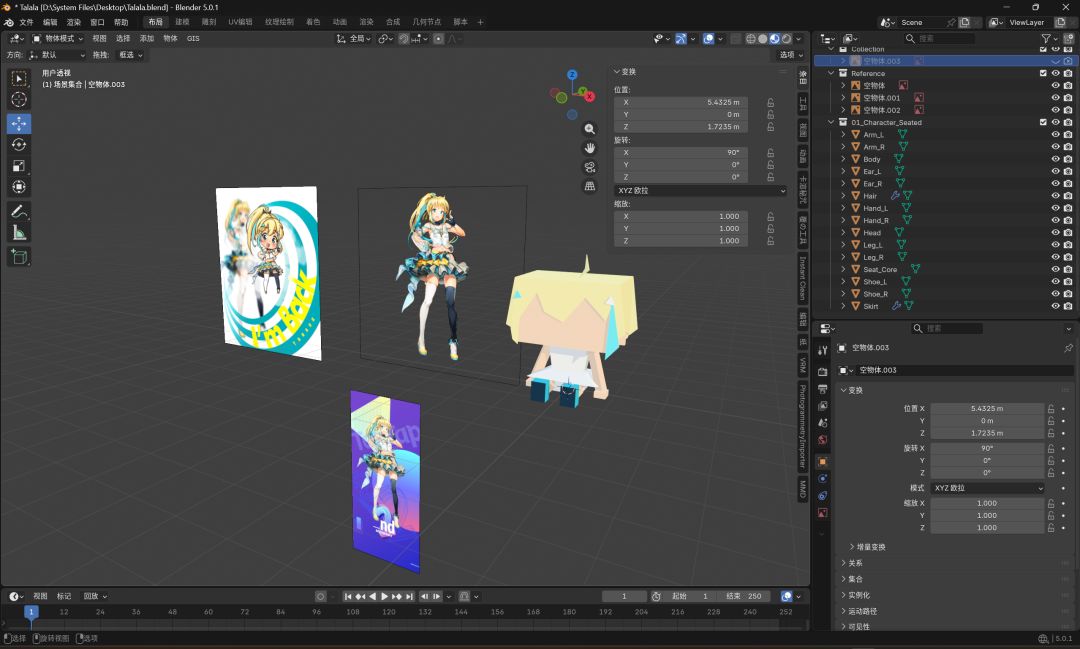Uncheck the 01_Character_Seated collection checkbox

click(1043, 122)
